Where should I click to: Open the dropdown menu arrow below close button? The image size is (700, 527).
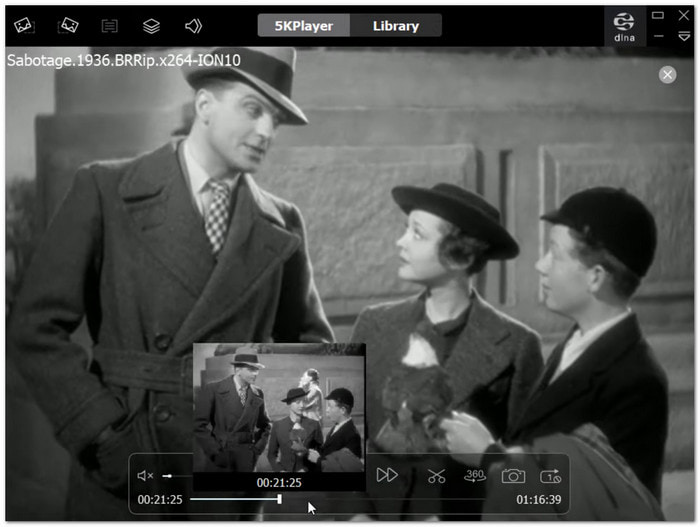click(684, 36)
